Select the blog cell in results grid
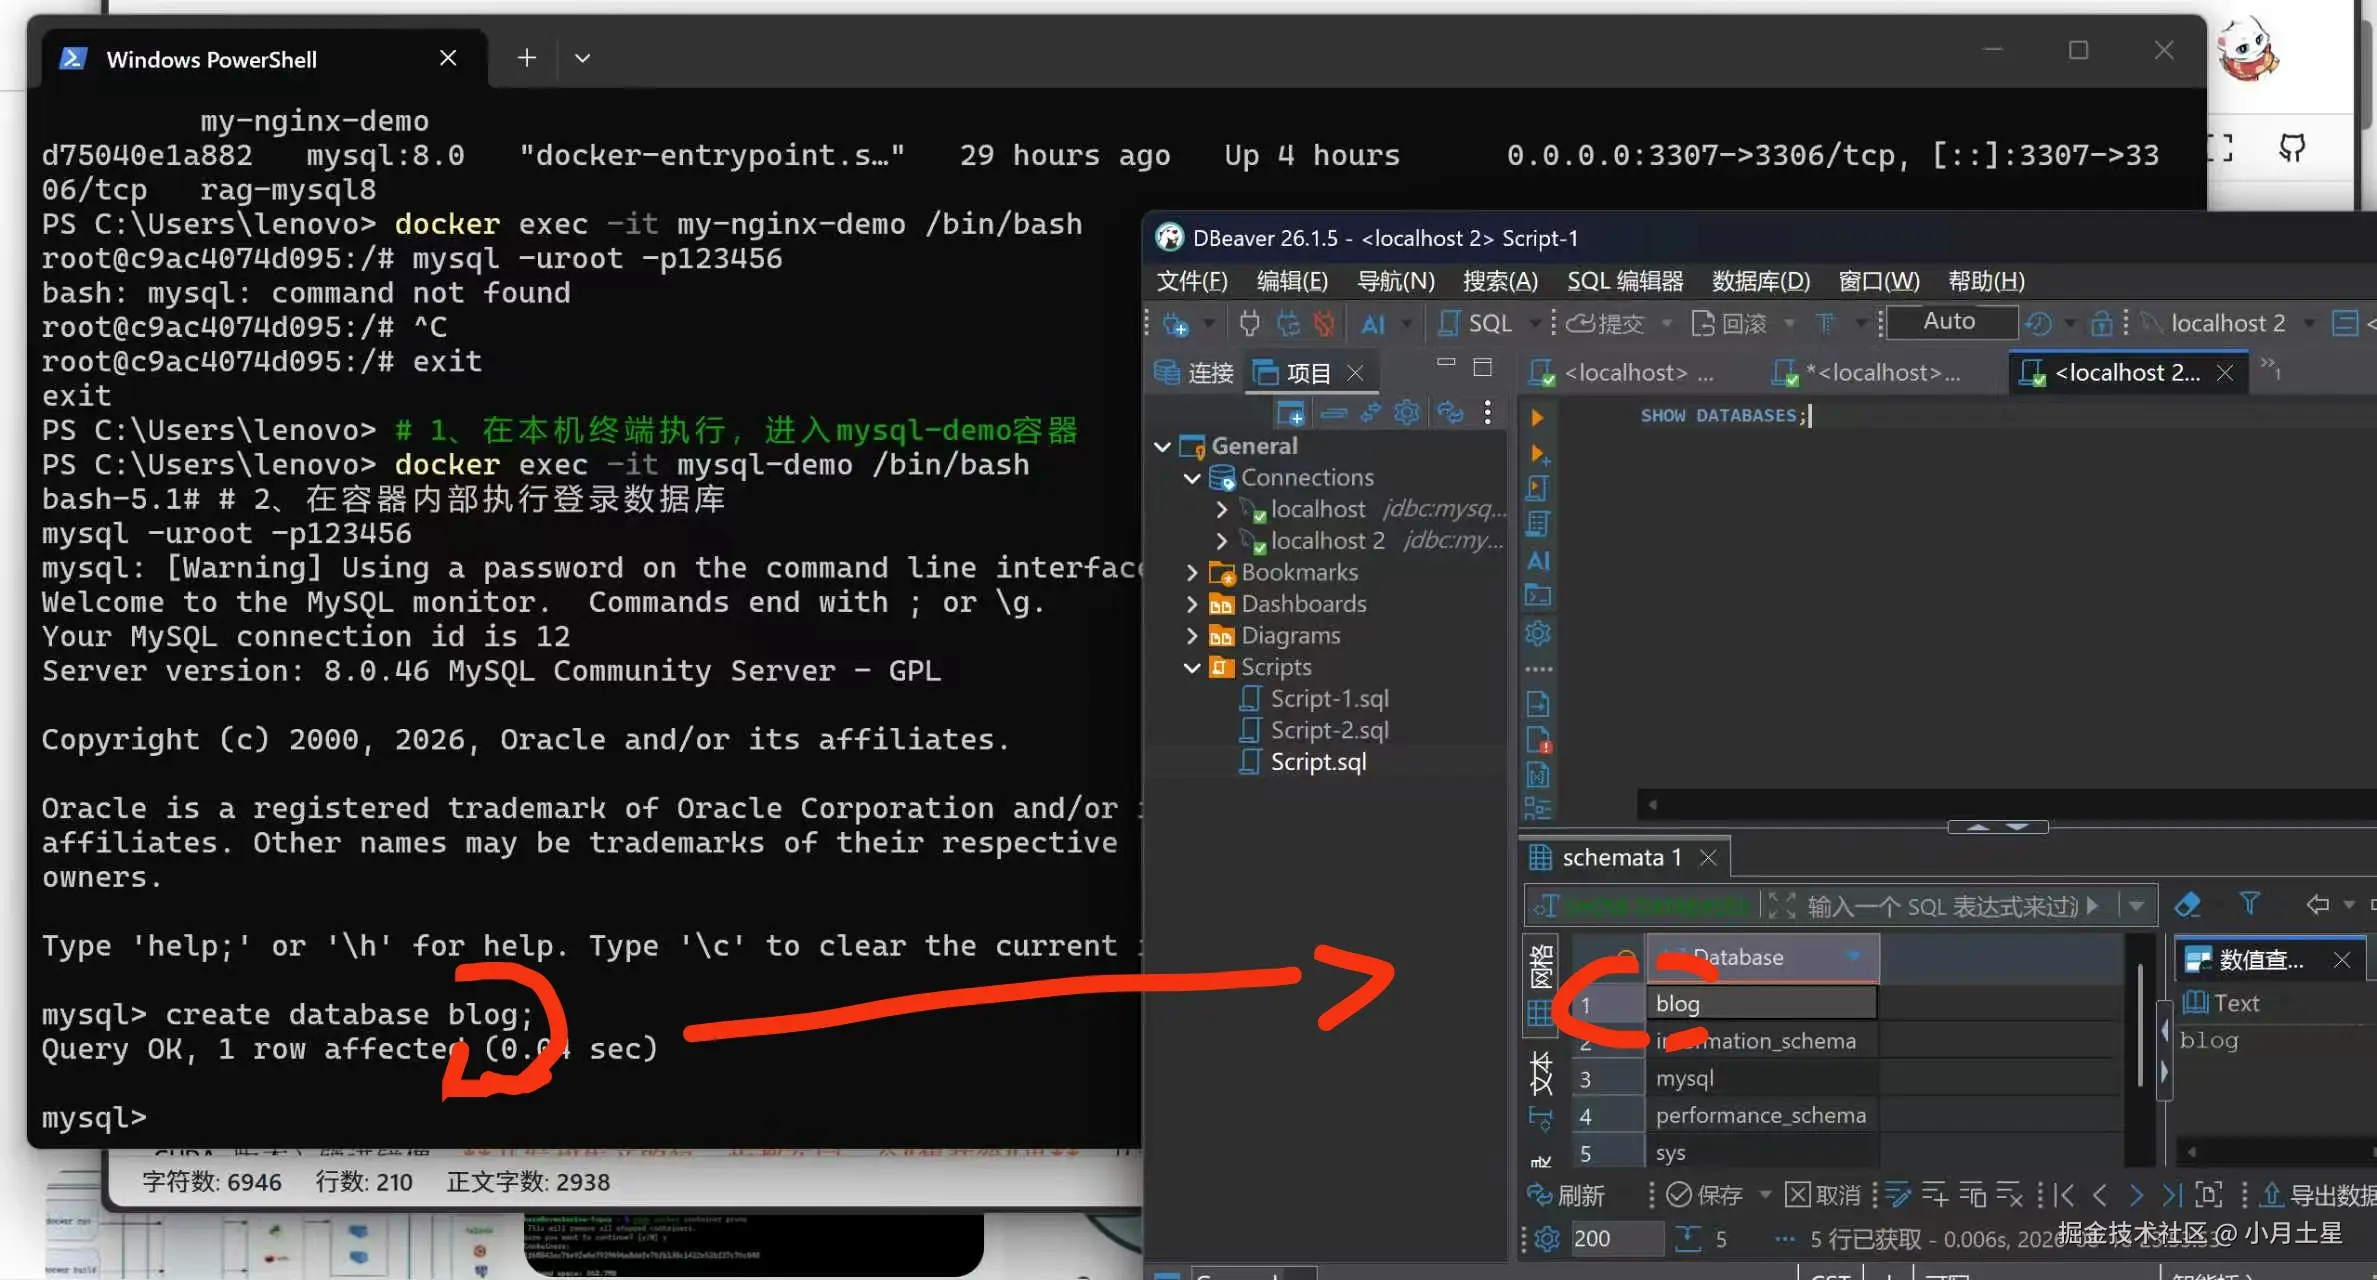 1762,1004
